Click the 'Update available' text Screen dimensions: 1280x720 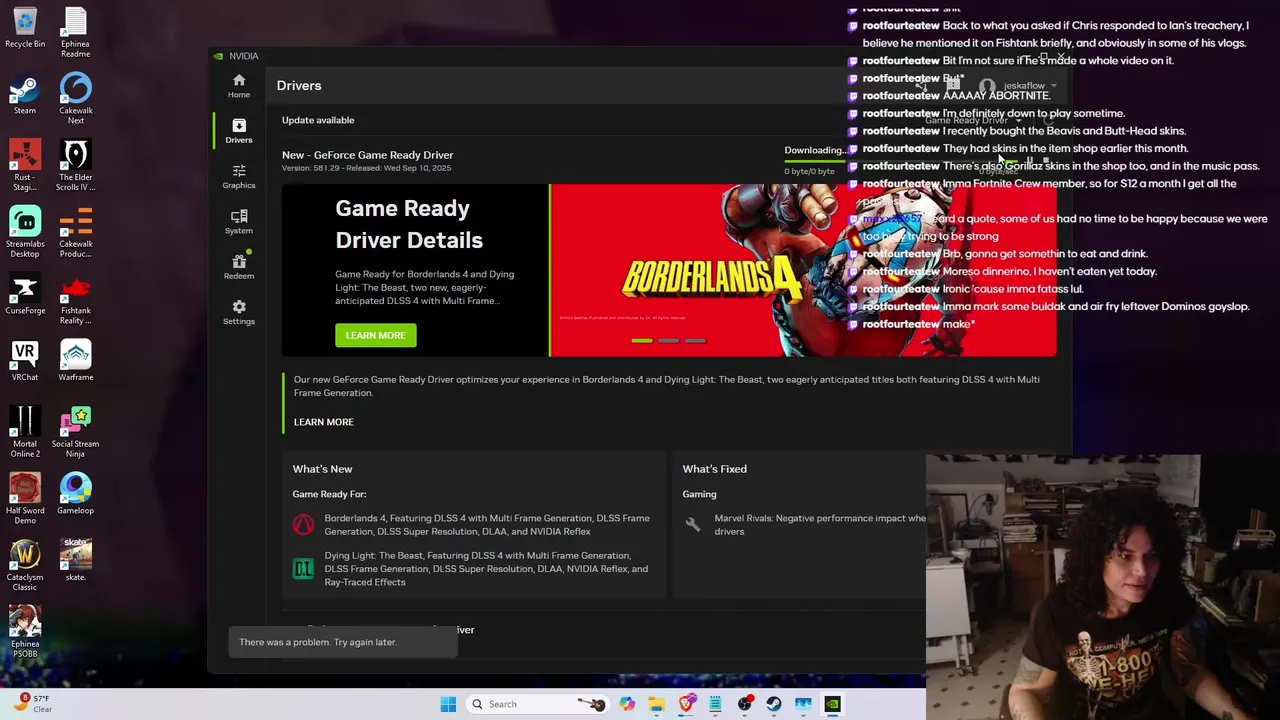318,120
